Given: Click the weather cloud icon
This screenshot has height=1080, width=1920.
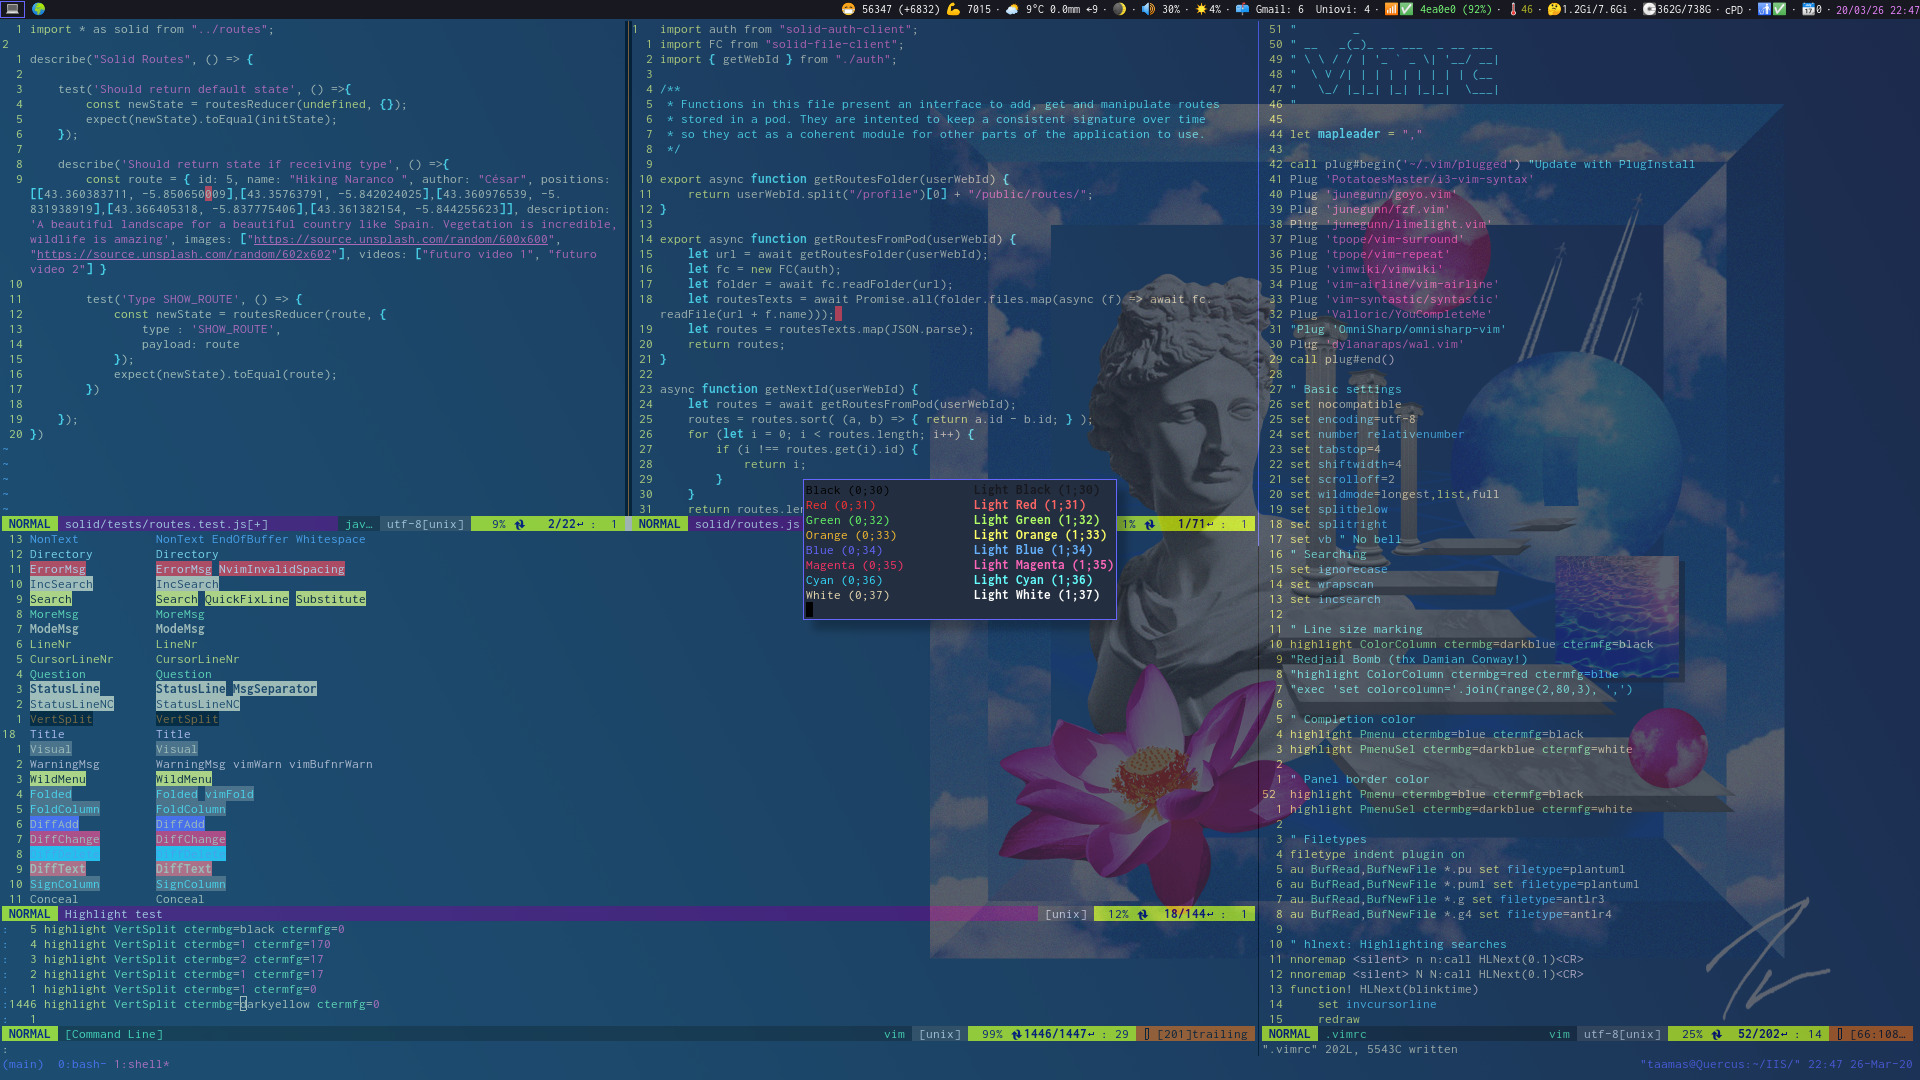Looking at the screenshot, I should pos(1012,9).
